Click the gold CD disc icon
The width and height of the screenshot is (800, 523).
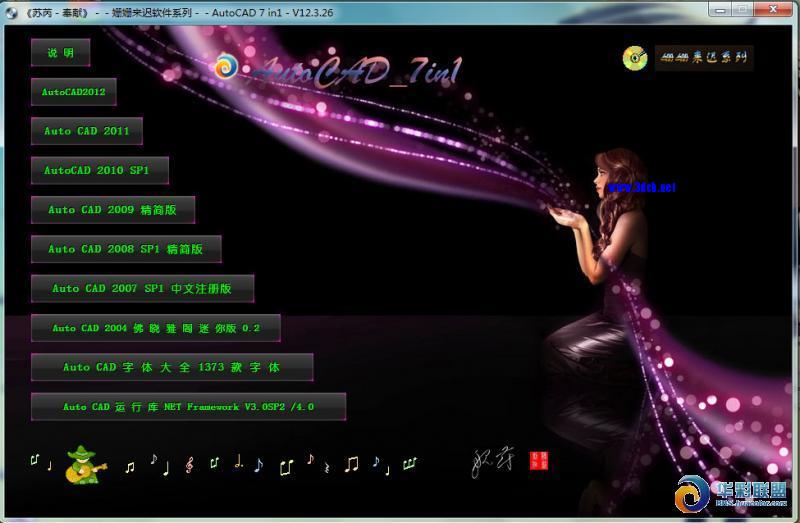[635, 58]
